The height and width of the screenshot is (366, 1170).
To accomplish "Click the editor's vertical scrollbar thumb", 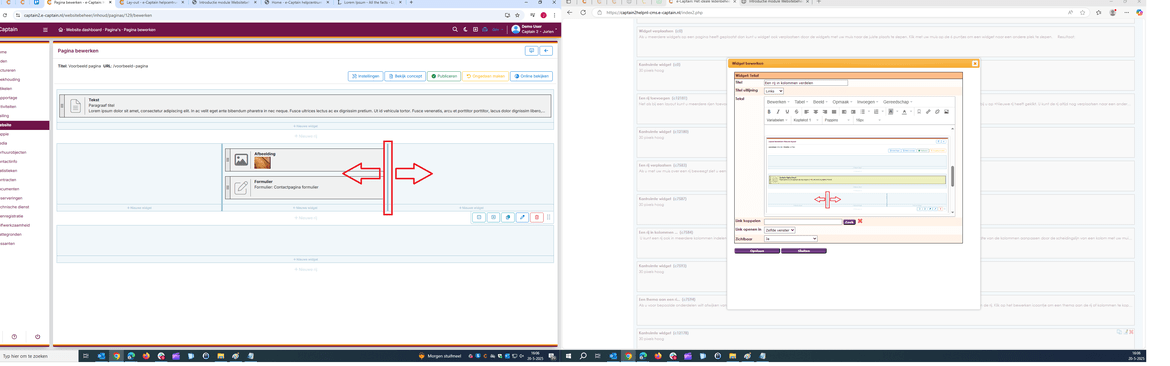I will click(951, 176).
